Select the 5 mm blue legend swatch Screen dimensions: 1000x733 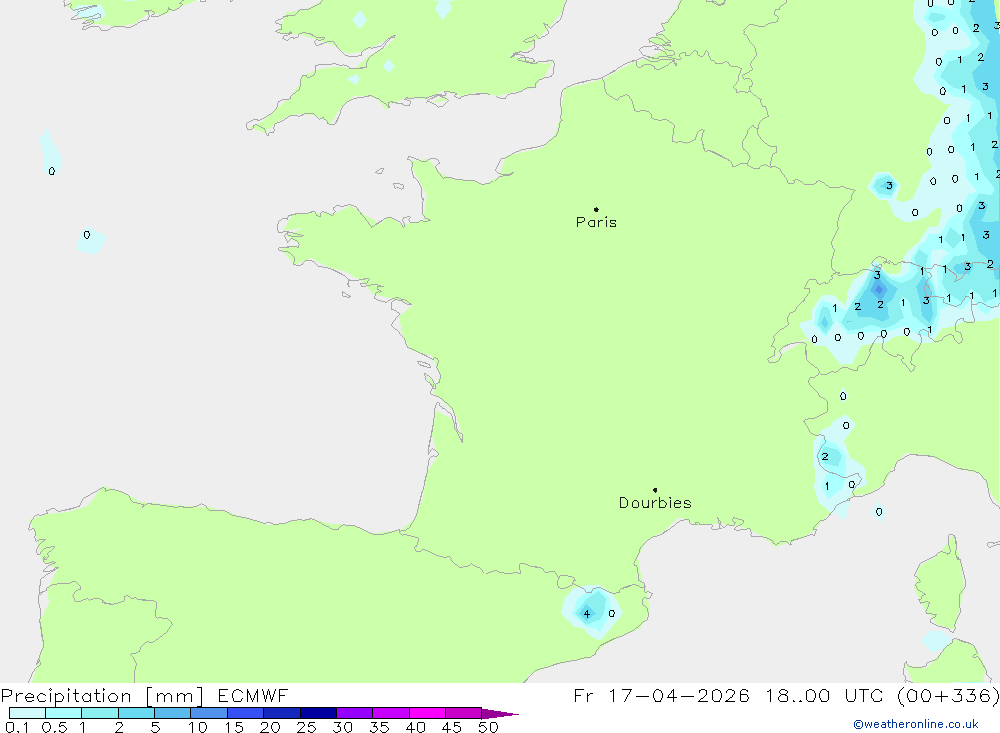(x=172, y=713)
